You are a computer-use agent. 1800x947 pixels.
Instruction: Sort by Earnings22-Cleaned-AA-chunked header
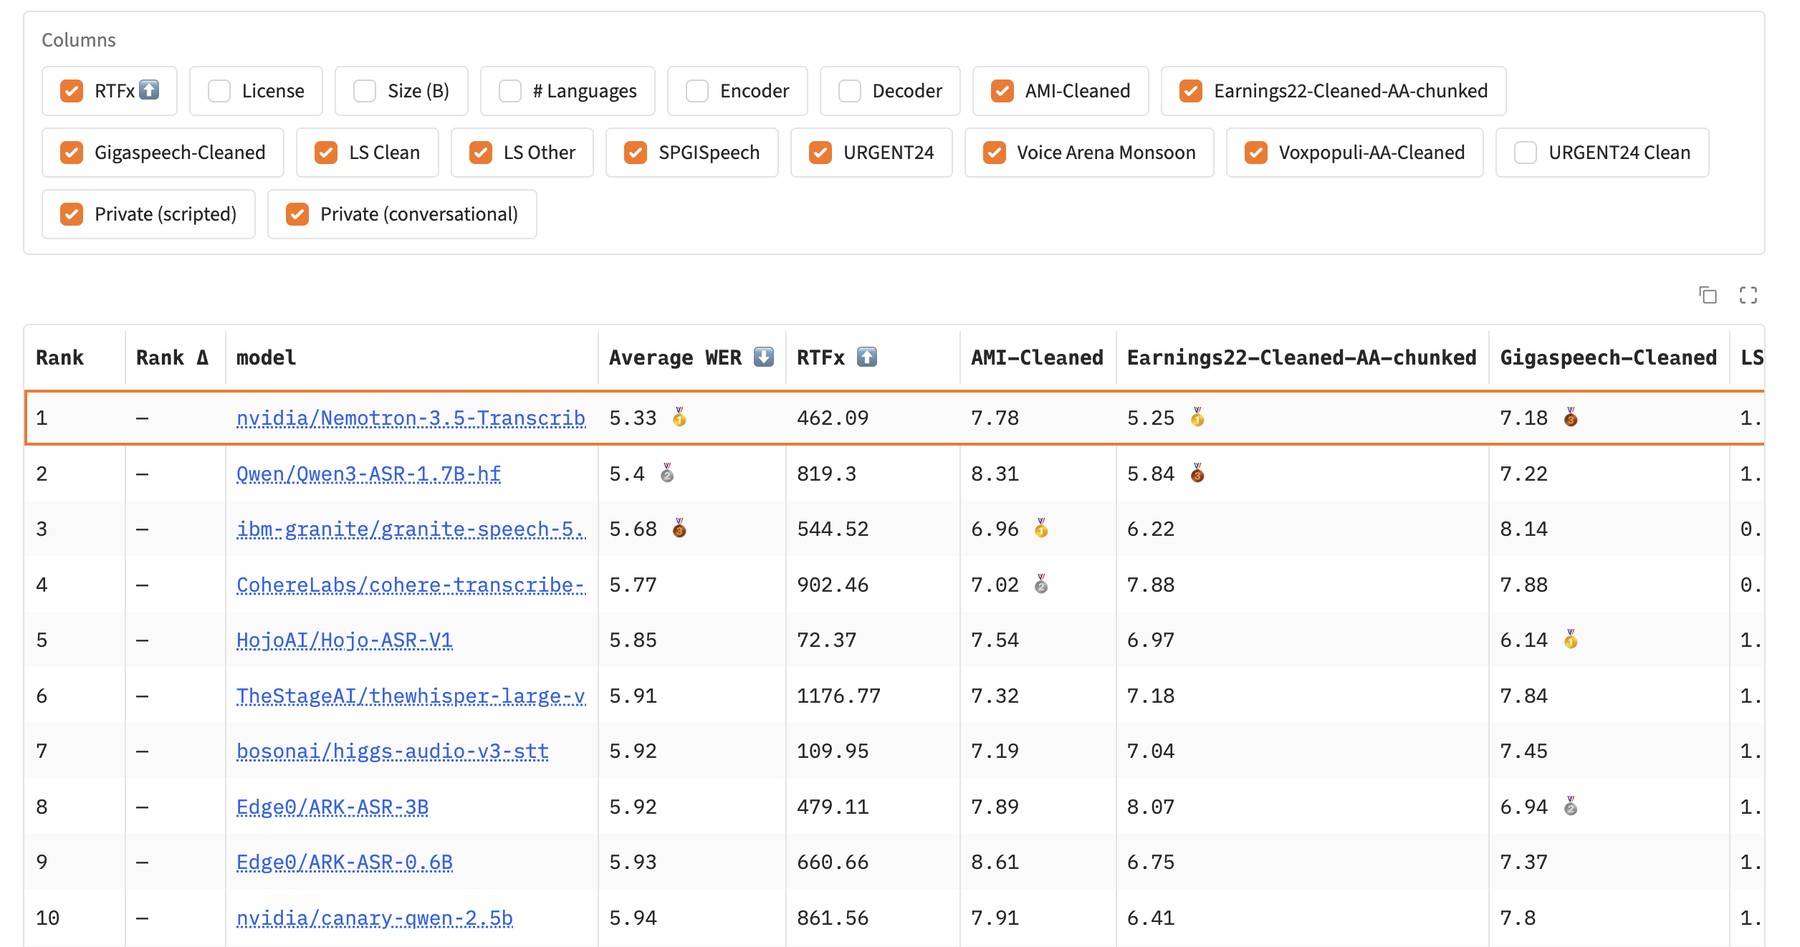click(1301, 357)
